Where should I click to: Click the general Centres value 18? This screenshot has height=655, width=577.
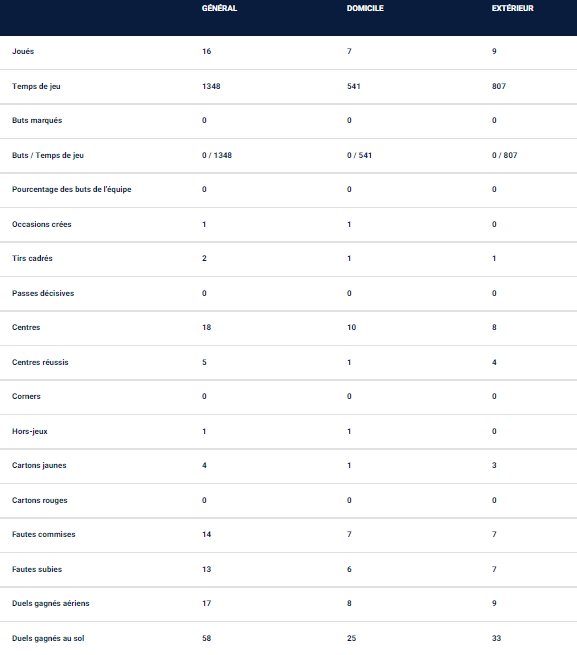point(206,328)
